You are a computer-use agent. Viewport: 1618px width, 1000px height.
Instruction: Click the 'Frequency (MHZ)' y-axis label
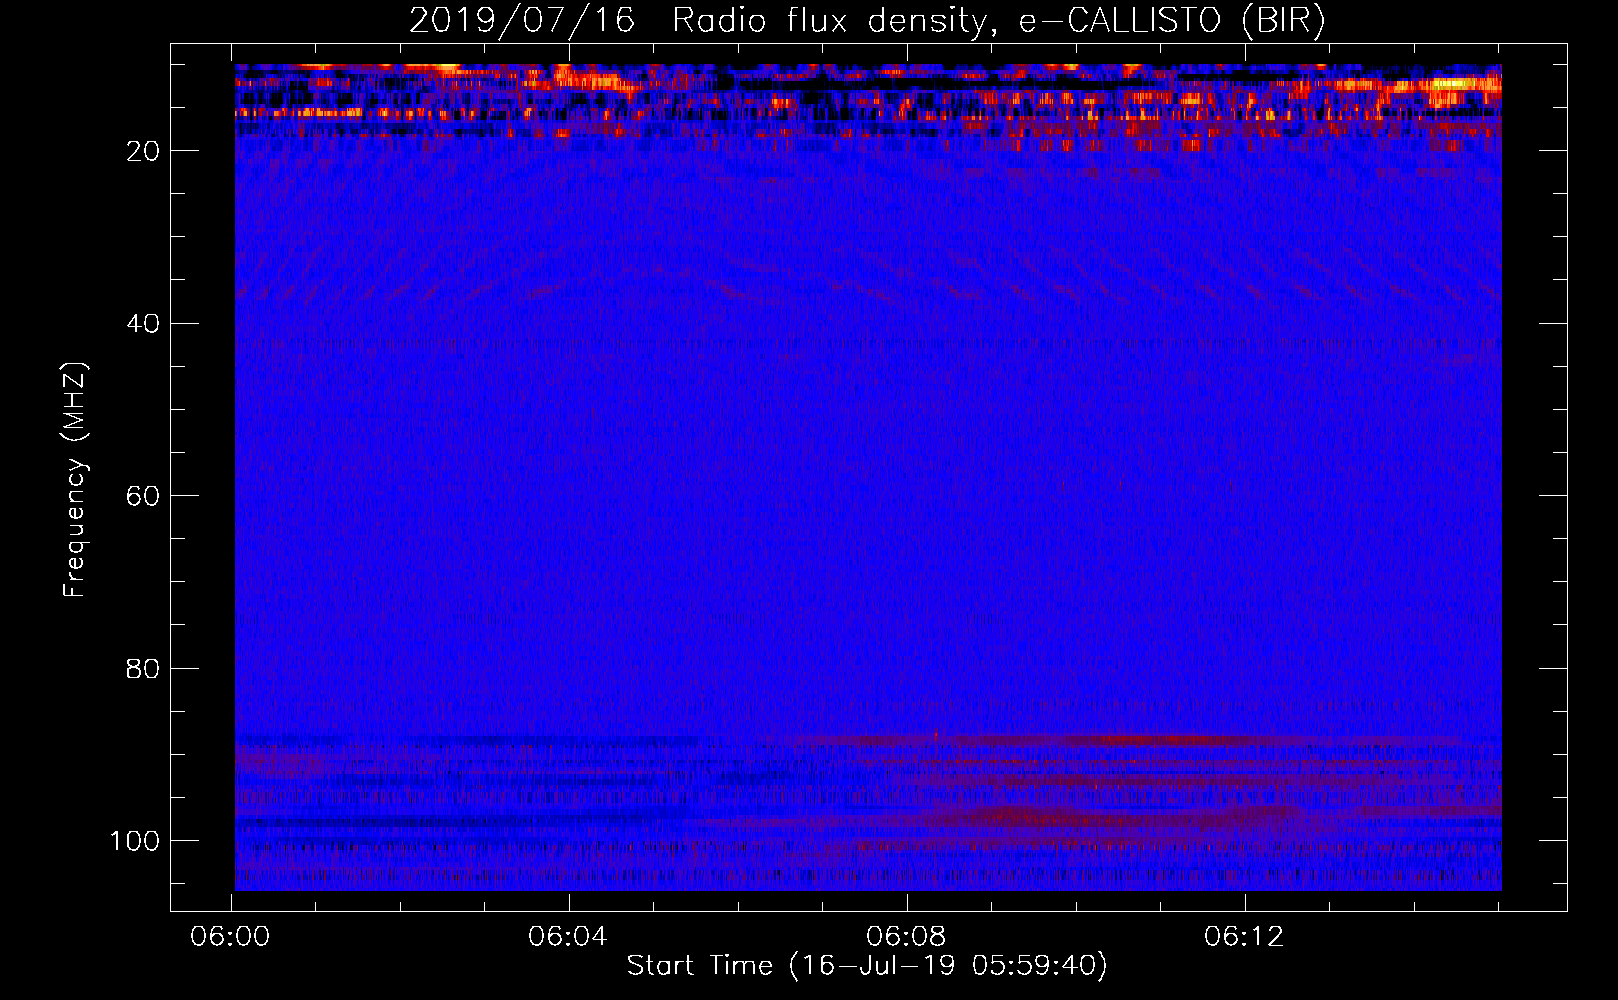(75, 479)
